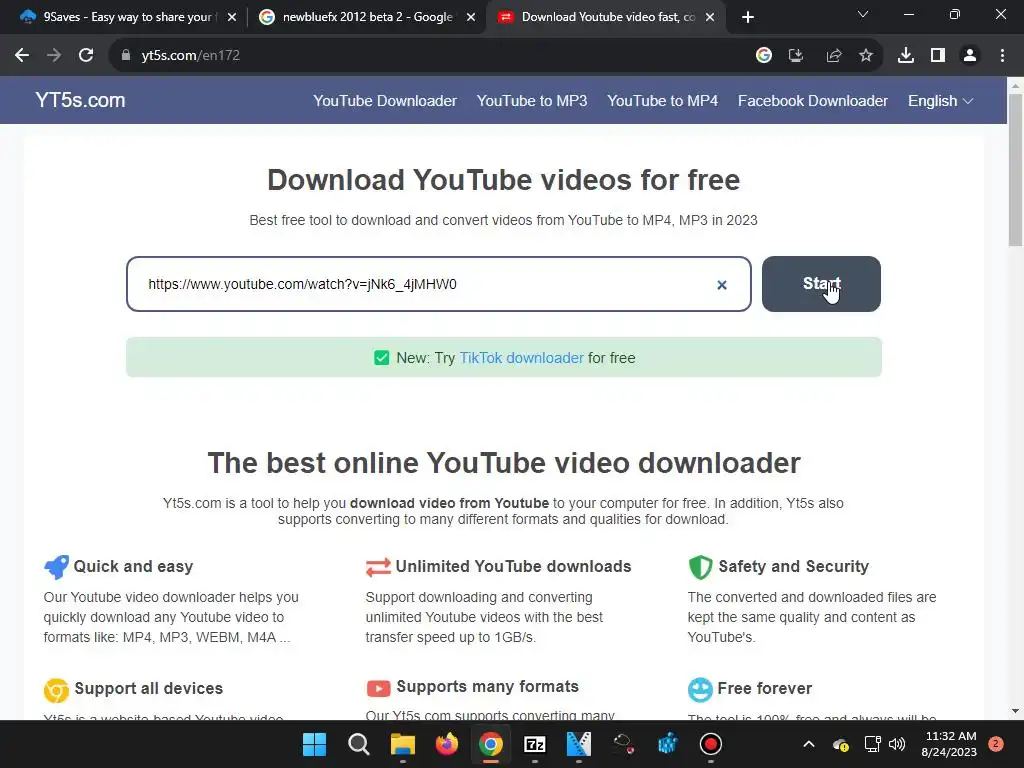Click the smiley icon beside Free forever
The image size is (1024, 768).
(700, 690)
